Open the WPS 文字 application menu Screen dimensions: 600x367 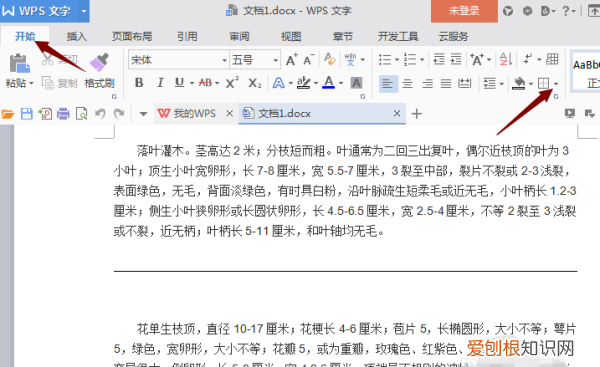[x=39, y=11]
